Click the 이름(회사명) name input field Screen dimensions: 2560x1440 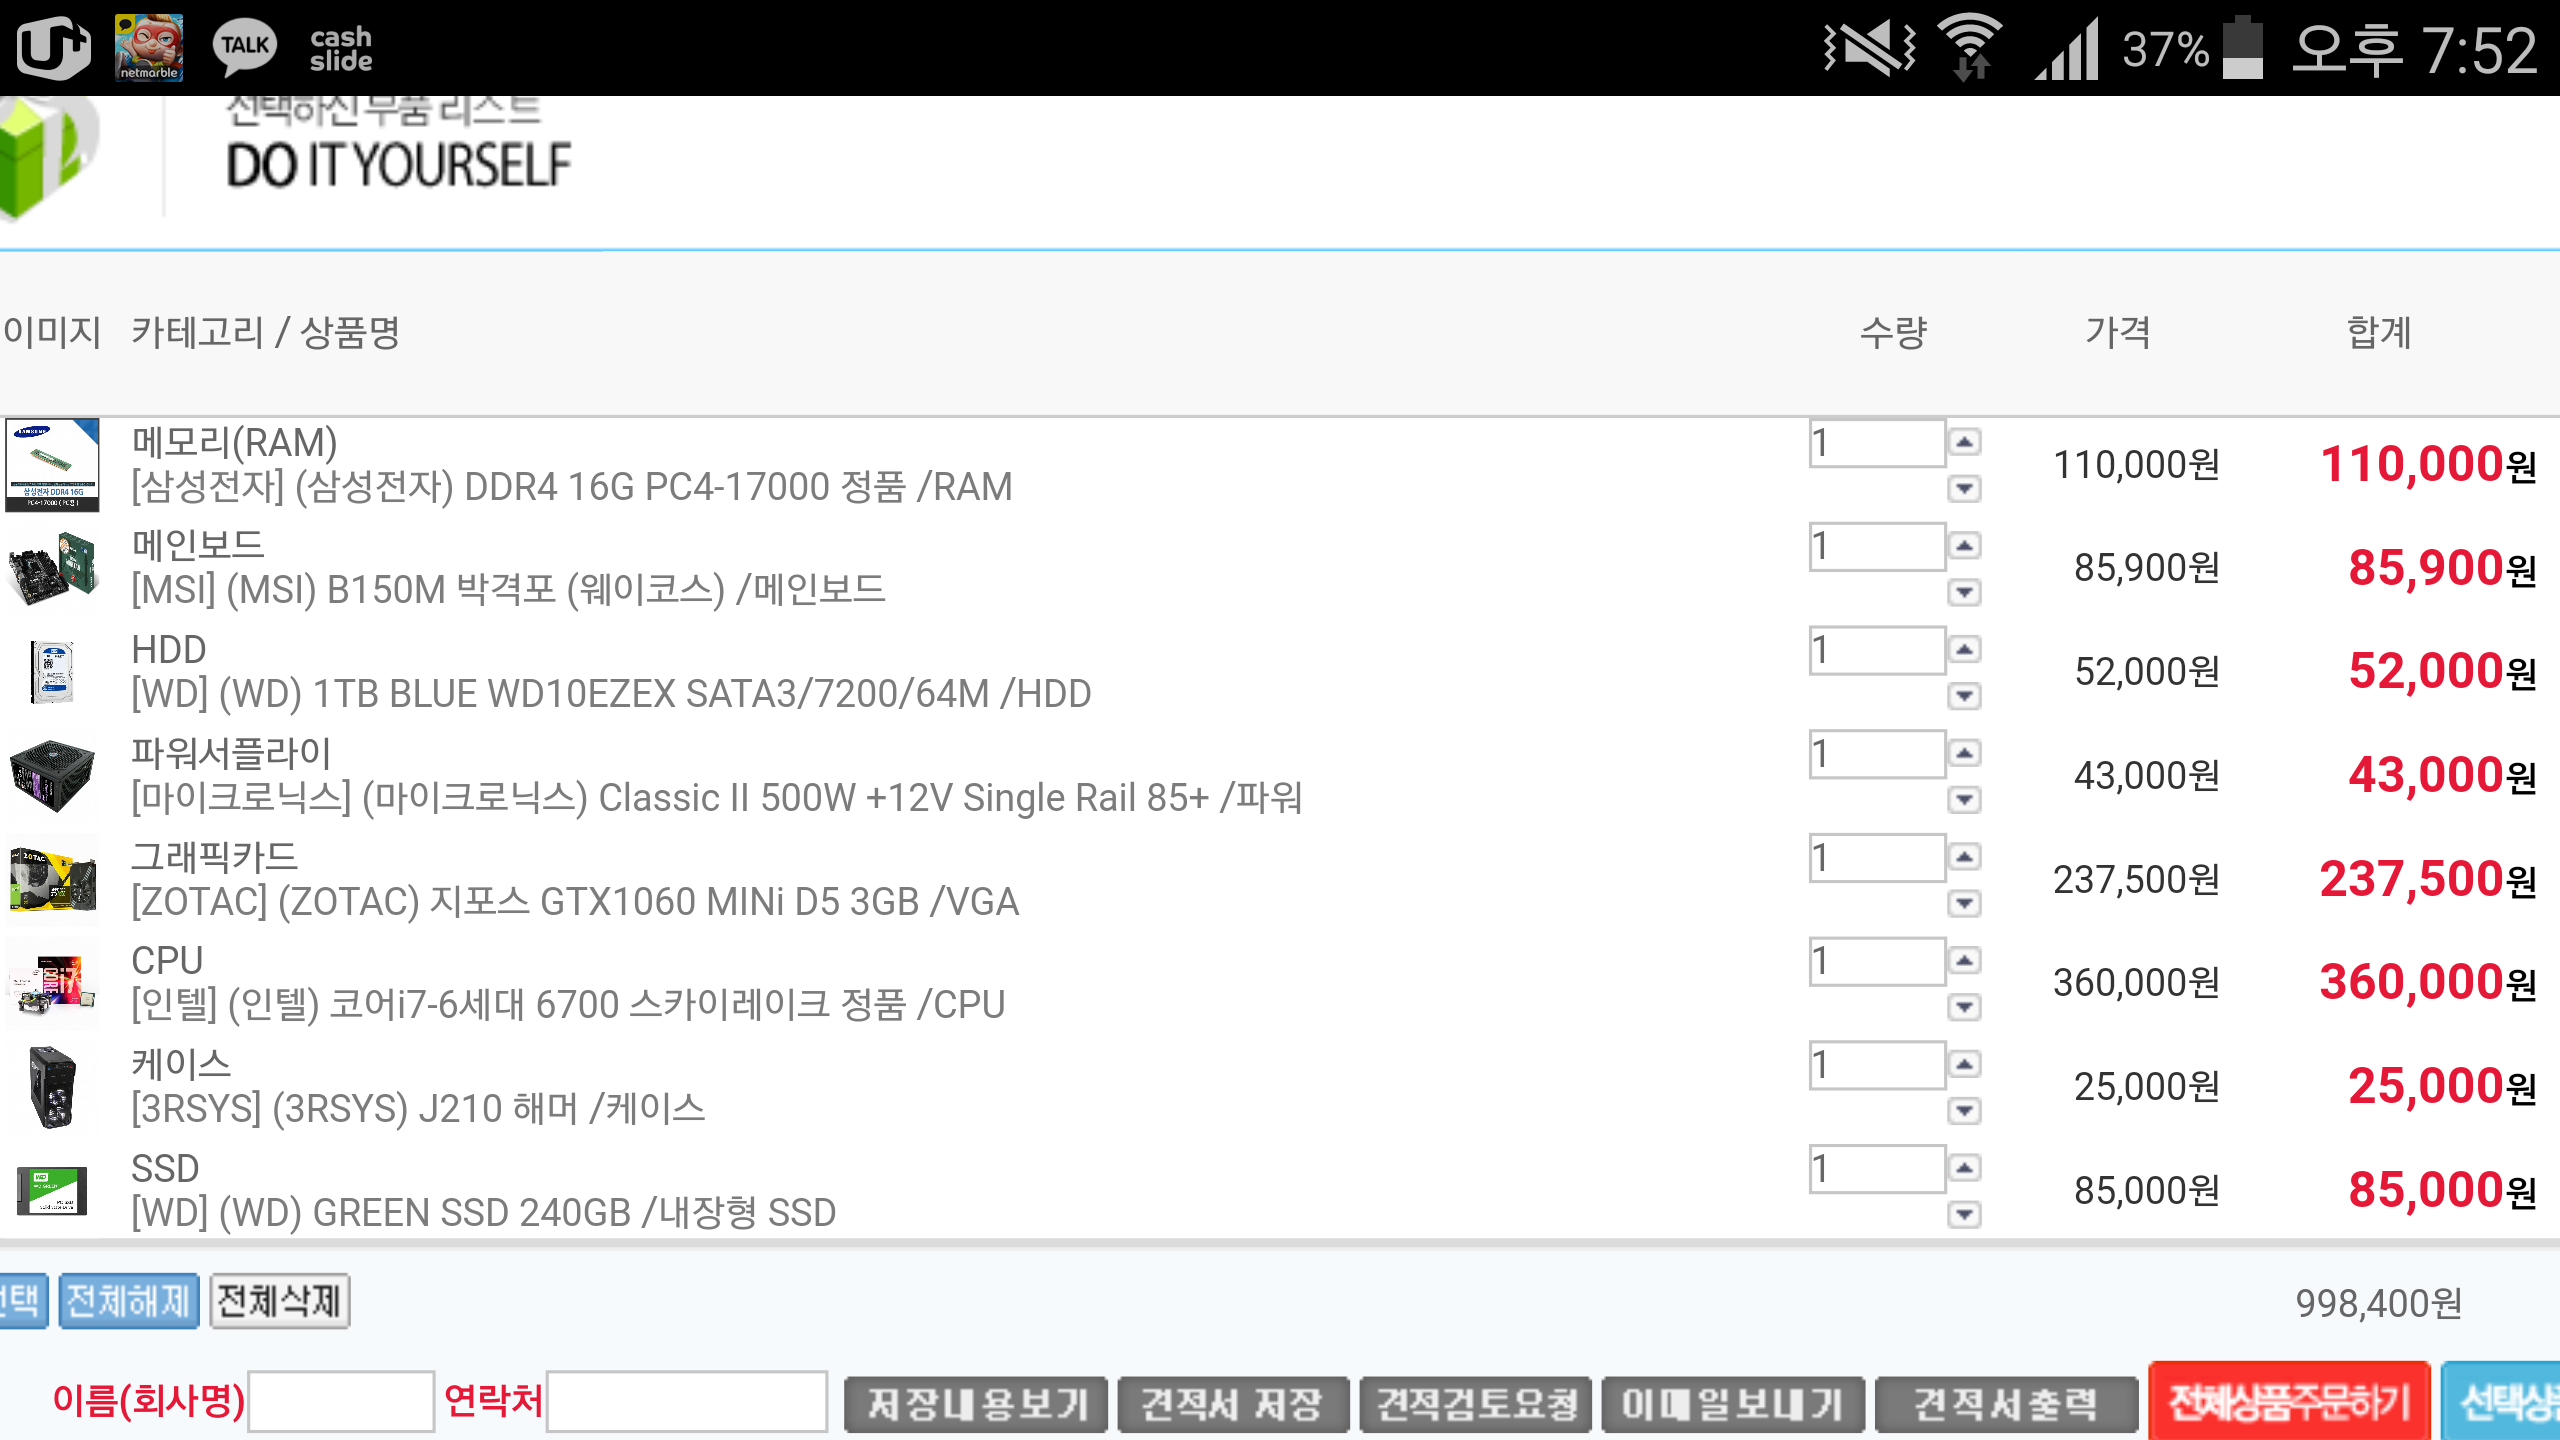pos(341,1401)
